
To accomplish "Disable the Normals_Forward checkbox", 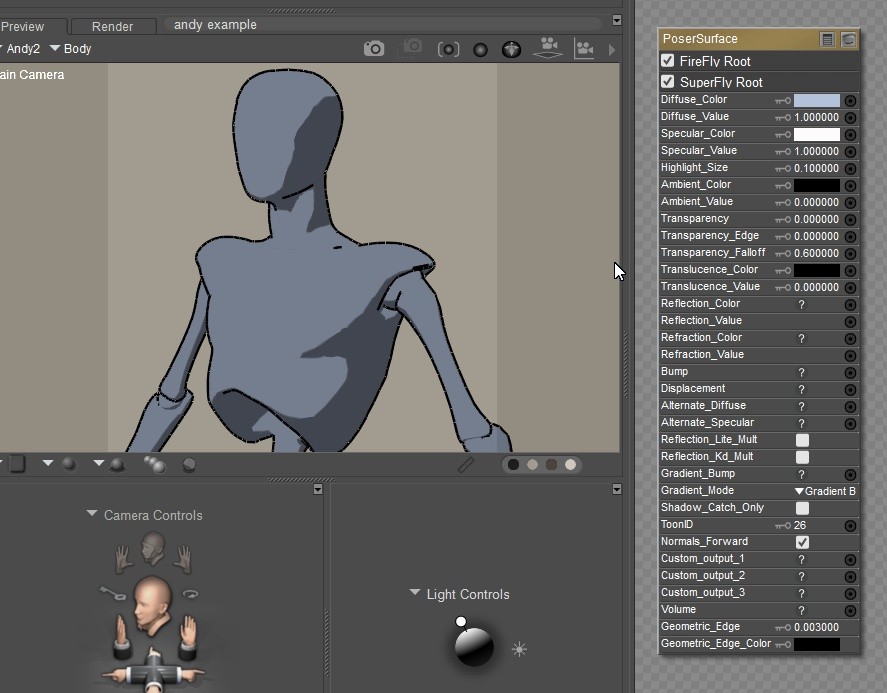I will coord(802,542).
